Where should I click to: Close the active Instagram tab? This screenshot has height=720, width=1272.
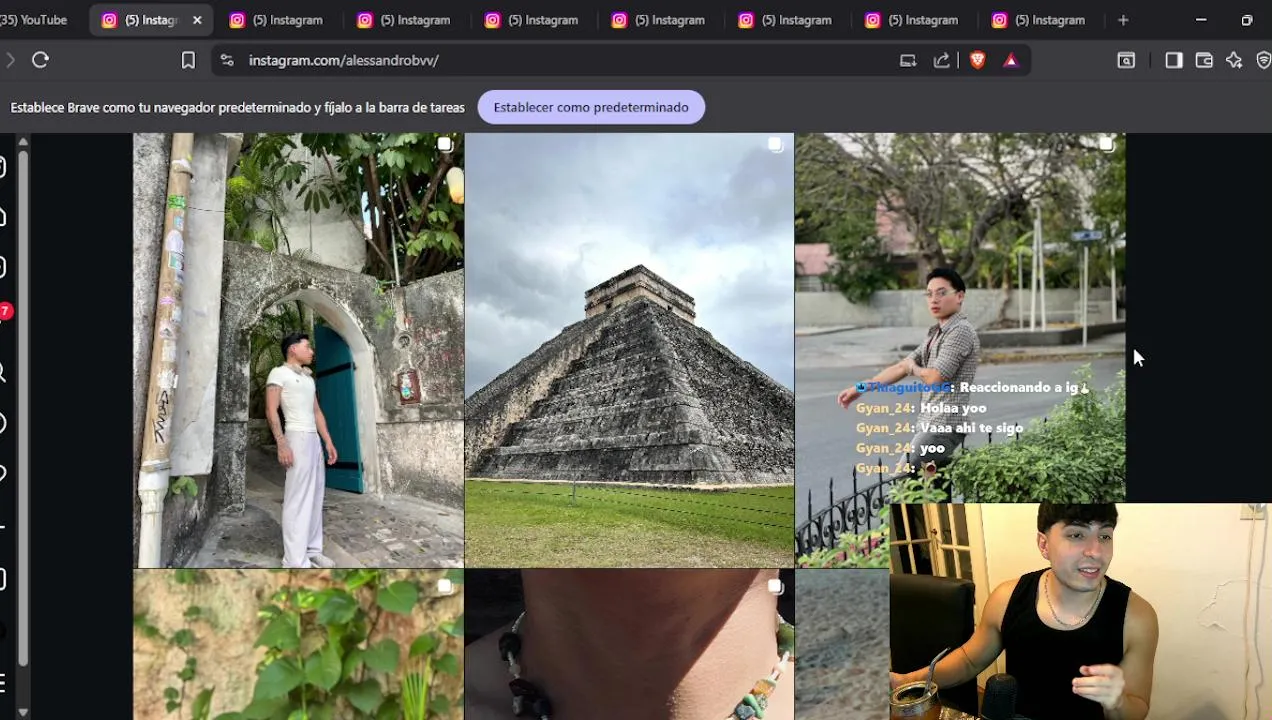coord(197,20)
